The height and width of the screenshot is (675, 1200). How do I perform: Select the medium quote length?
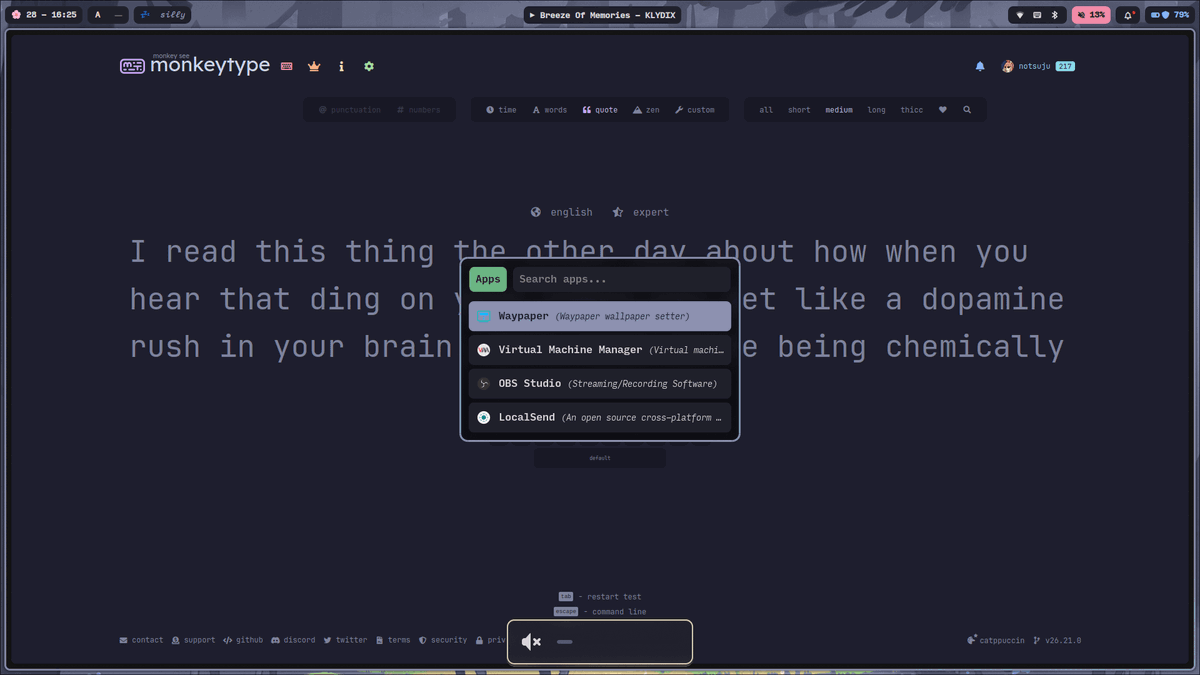pos(839,110)
